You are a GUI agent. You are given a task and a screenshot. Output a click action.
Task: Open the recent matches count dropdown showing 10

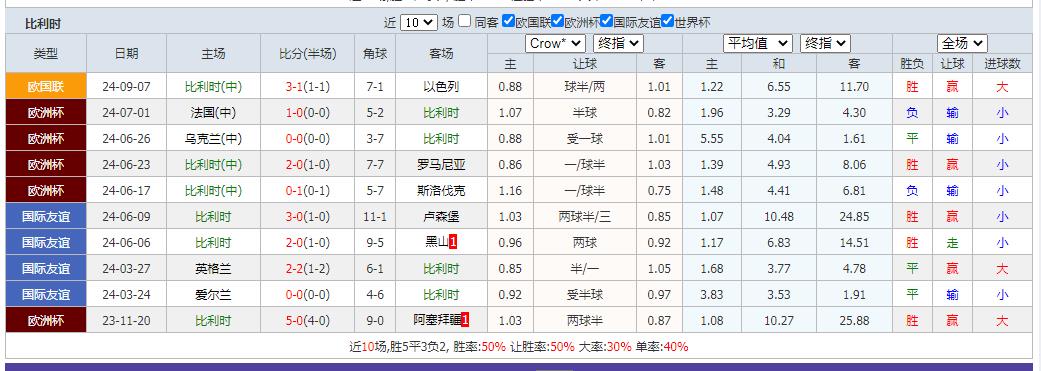point(419,22)
